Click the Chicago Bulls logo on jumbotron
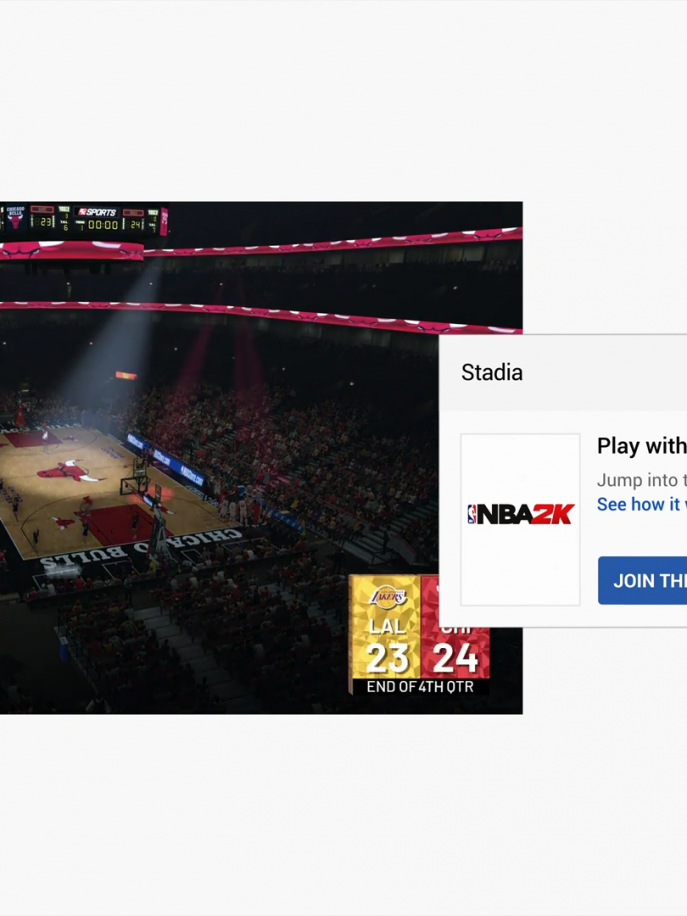This screenshot has height=916, width=687. pos(15,217)
